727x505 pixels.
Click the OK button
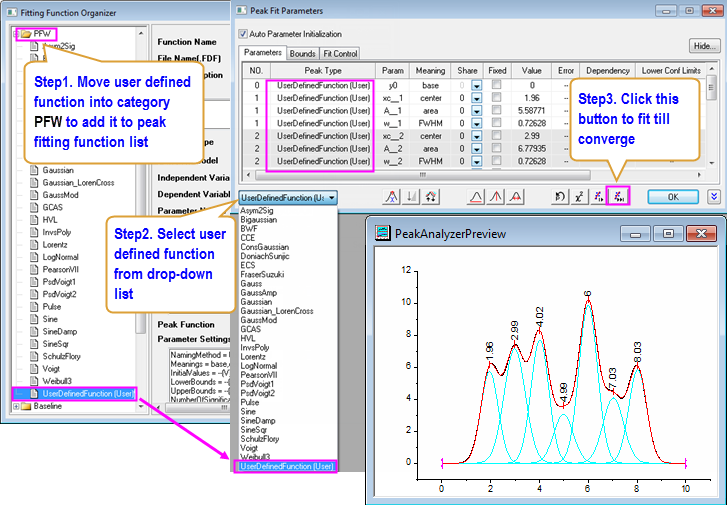tap(672, 198)
